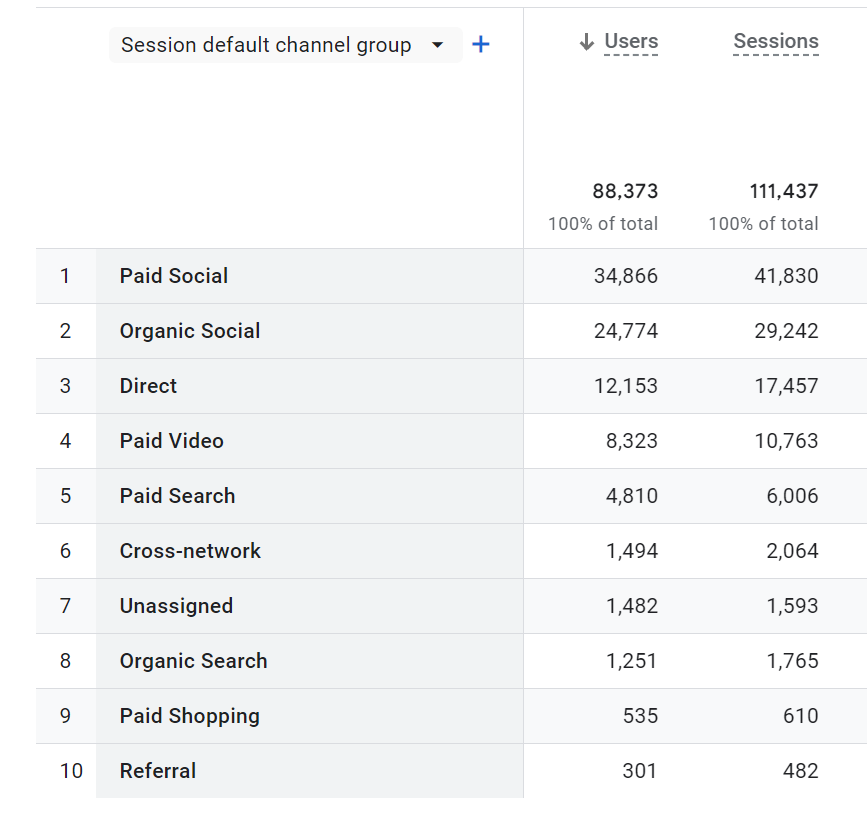The width and height of the screenshot is (867, 826).
Task: Click Direct sessions value 17,457
Action: tap(786, 386)
